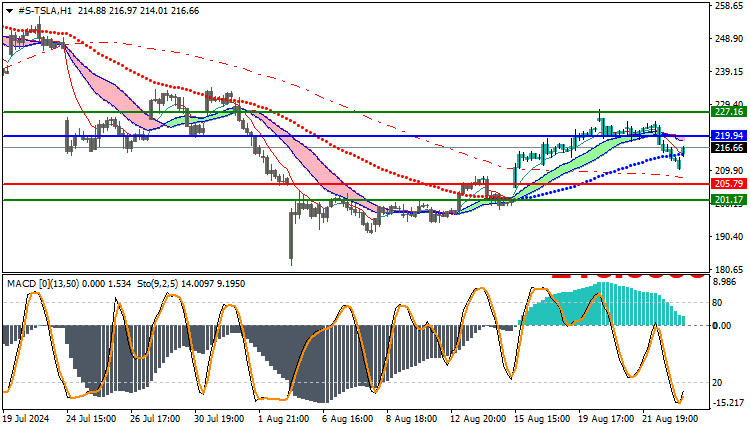This screenshot has height=430, width=750.
Task: Click the 180.65 bottom price scale value
Action: coord(728,269)
